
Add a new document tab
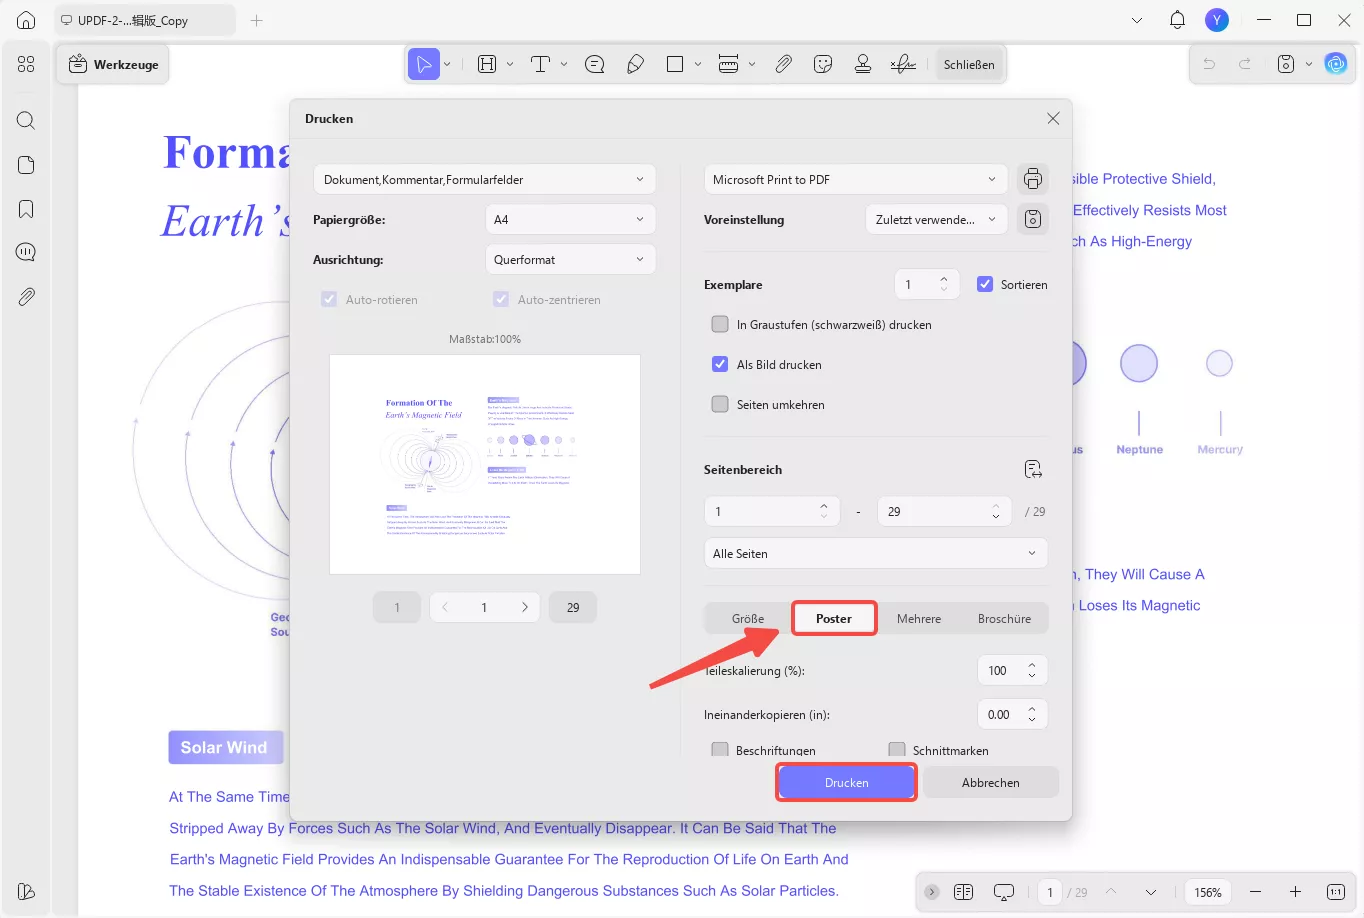coord(256,20)
